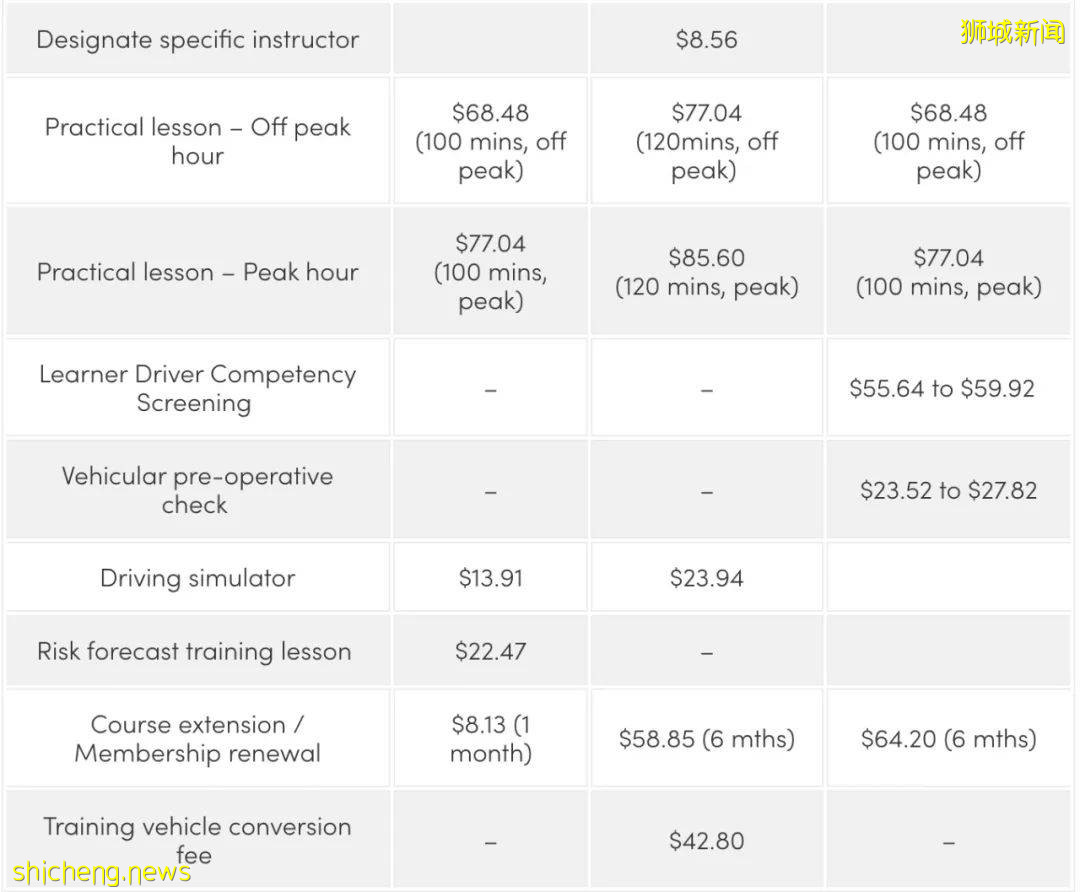Click the $23.94 driving simulator price

[x=706, y=578]
